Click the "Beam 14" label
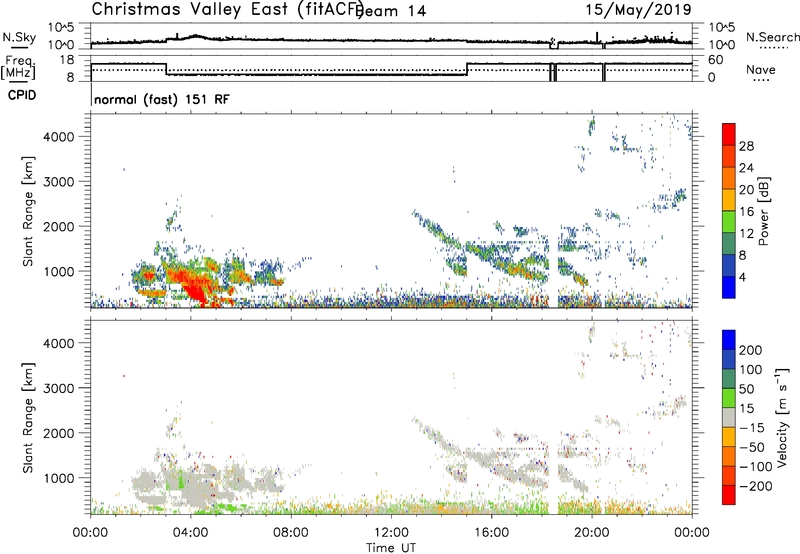 [391, 11]
